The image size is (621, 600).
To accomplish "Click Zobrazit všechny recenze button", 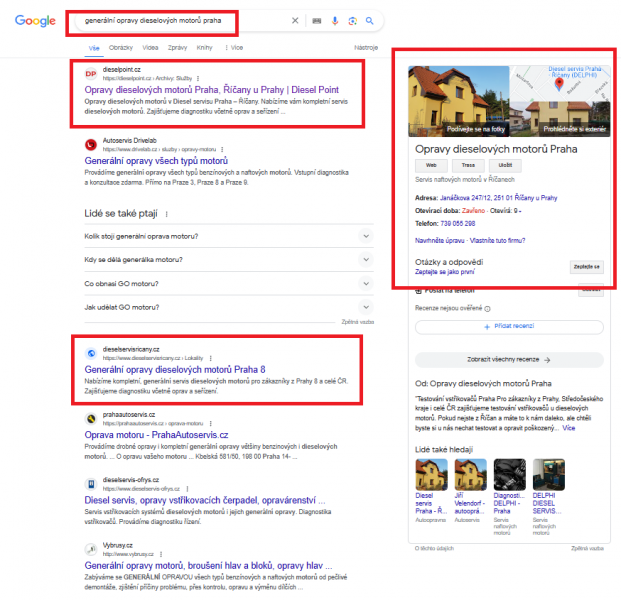I will 509,360.
